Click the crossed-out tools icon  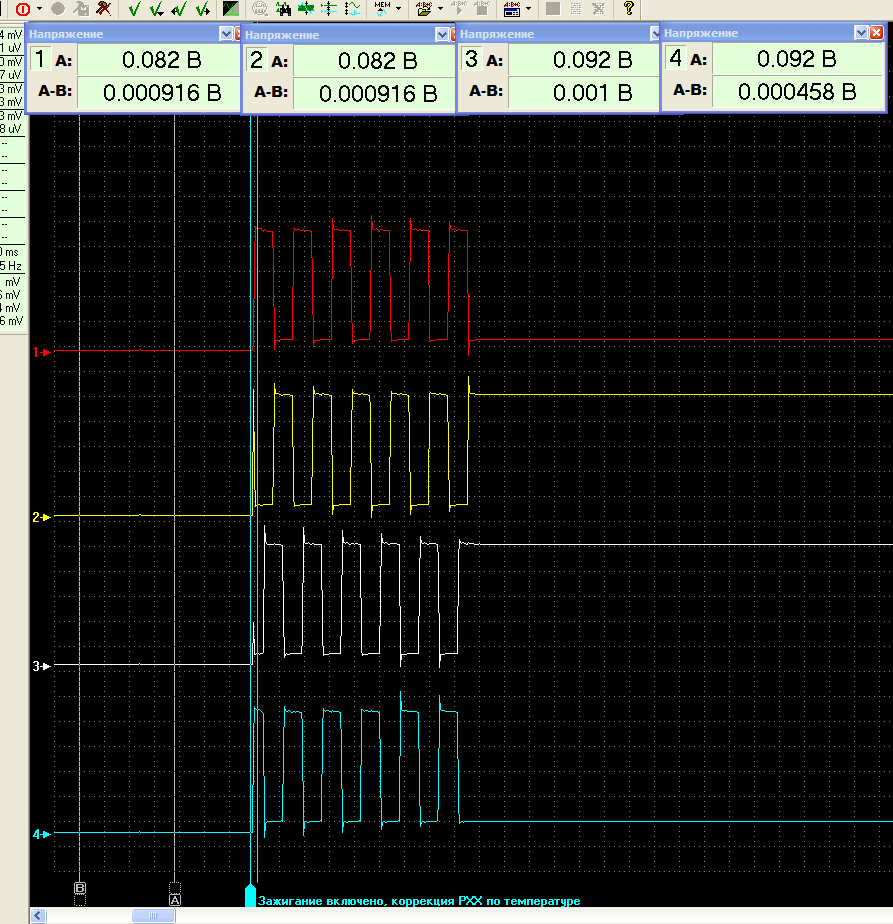point(104,9)
